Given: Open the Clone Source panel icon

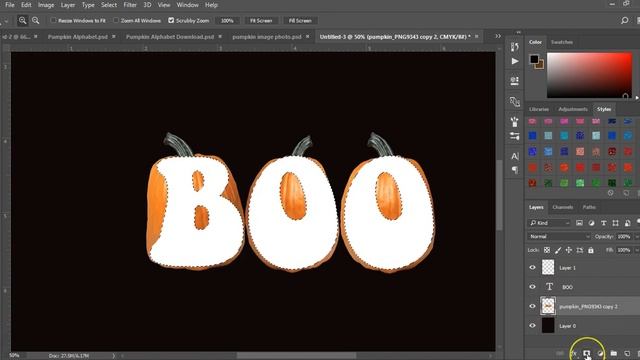Looking at the screenshot, I should coord(515,101).
